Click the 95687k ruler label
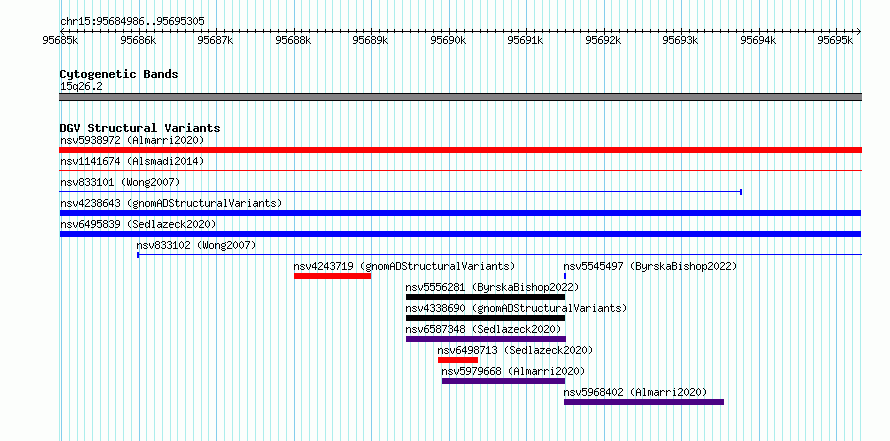 click(x=215, y=40)
